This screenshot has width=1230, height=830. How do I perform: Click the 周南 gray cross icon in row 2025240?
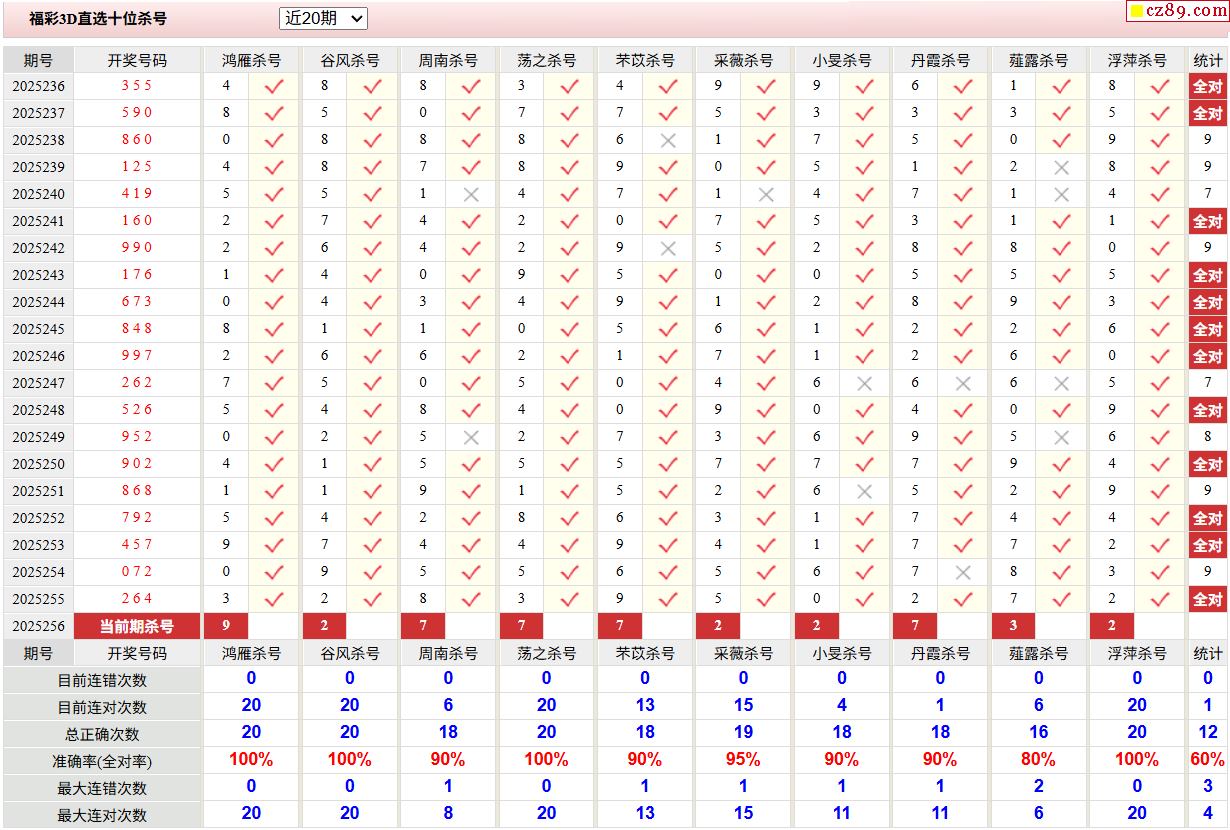click(471, 194)
